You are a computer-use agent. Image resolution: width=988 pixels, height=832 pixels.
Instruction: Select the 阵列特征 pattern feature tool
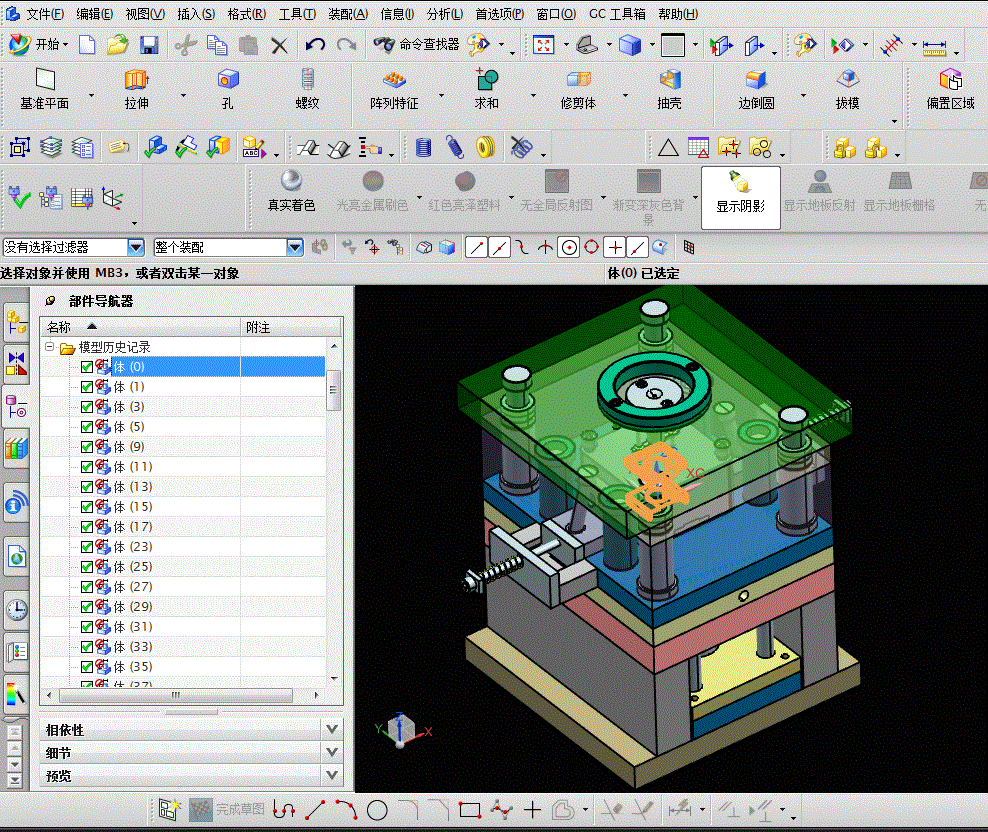pos(394,90)
